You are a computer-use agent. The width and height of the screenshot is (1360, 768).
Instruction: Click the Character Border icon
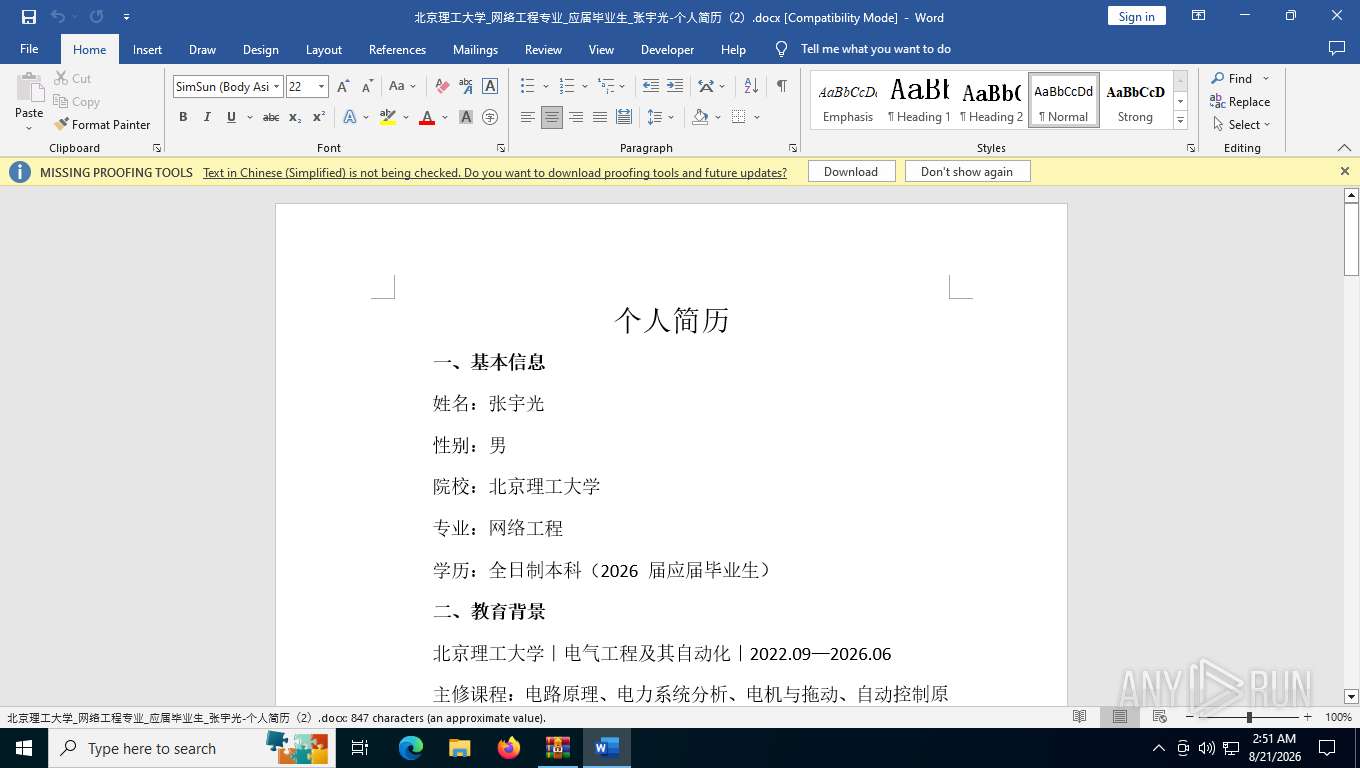(x=490, y=87)
